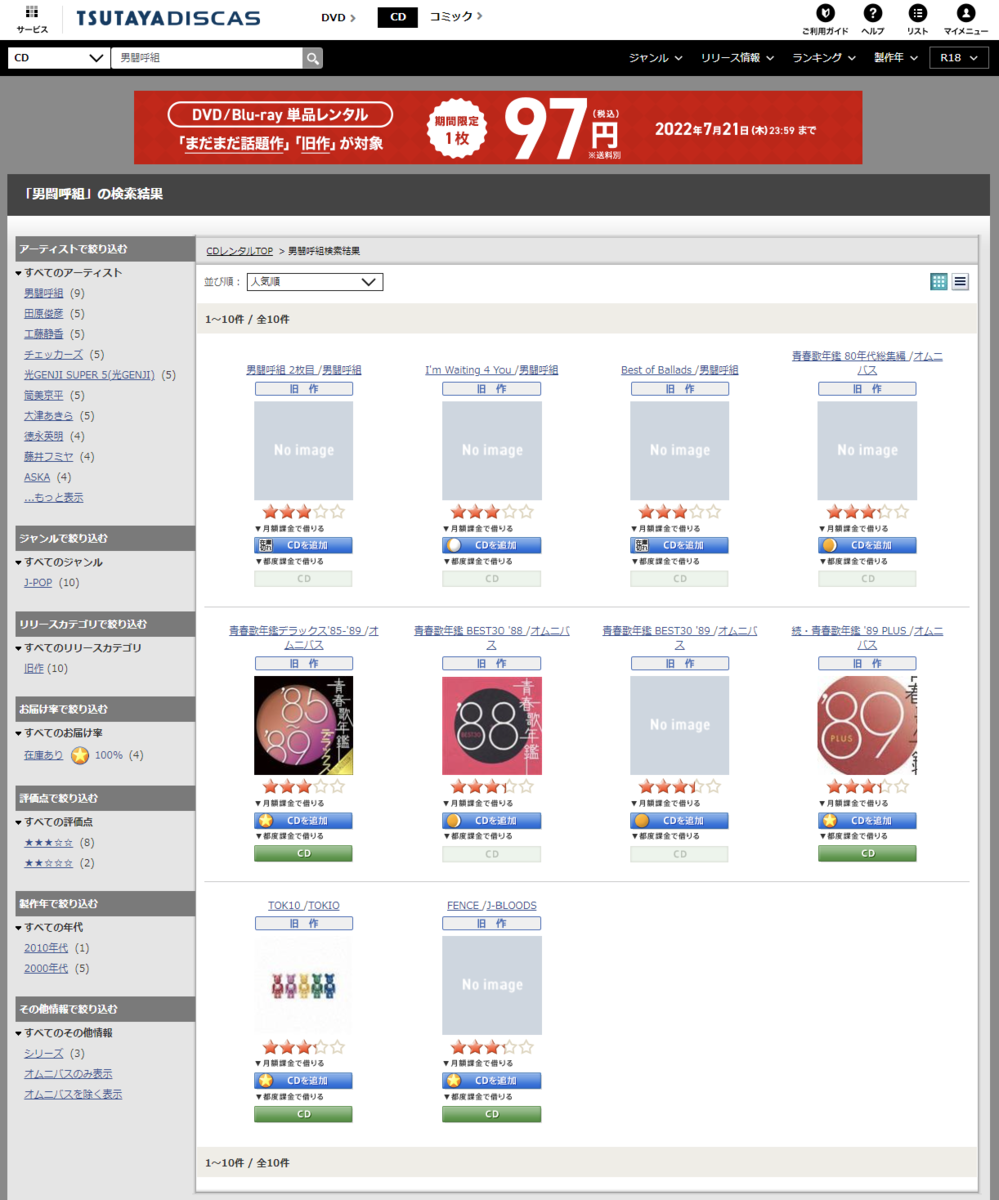Add 青春歌年鑑 BEST30 '88 with CDを追加
Viewport: 999px width, 1200px height.
click(x=491, y=821)
